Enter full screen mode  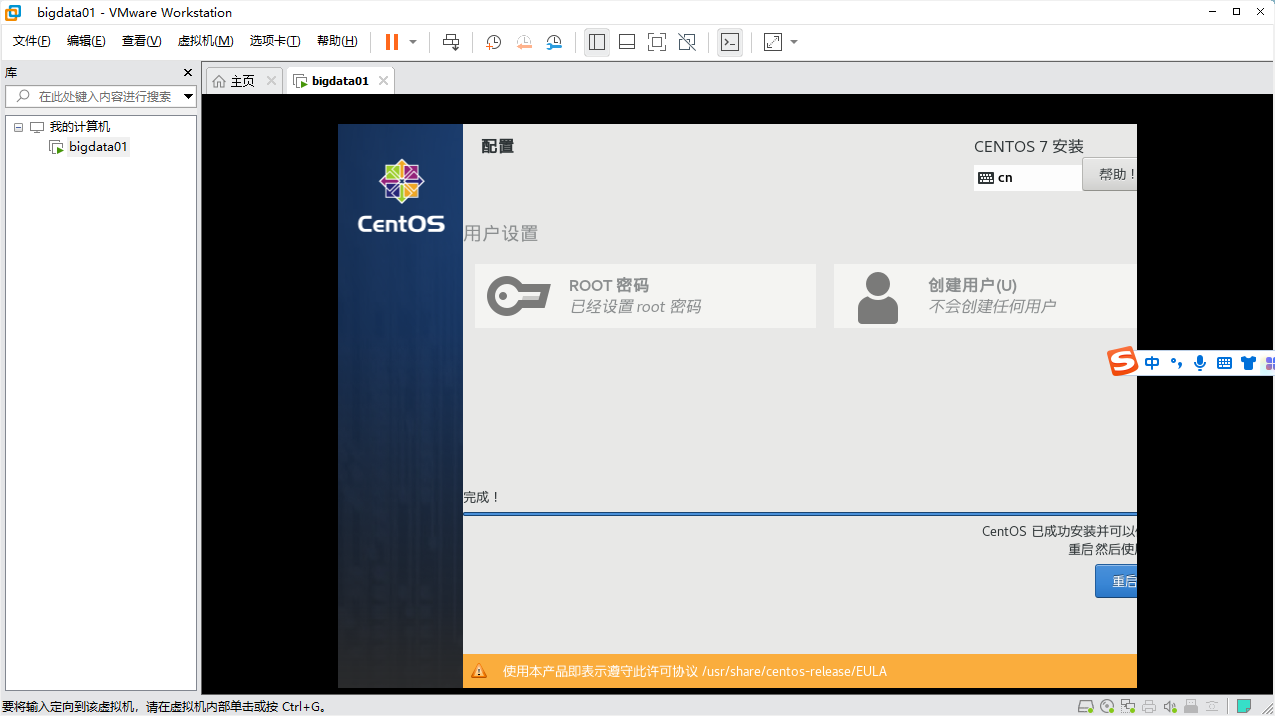point(657,42)
